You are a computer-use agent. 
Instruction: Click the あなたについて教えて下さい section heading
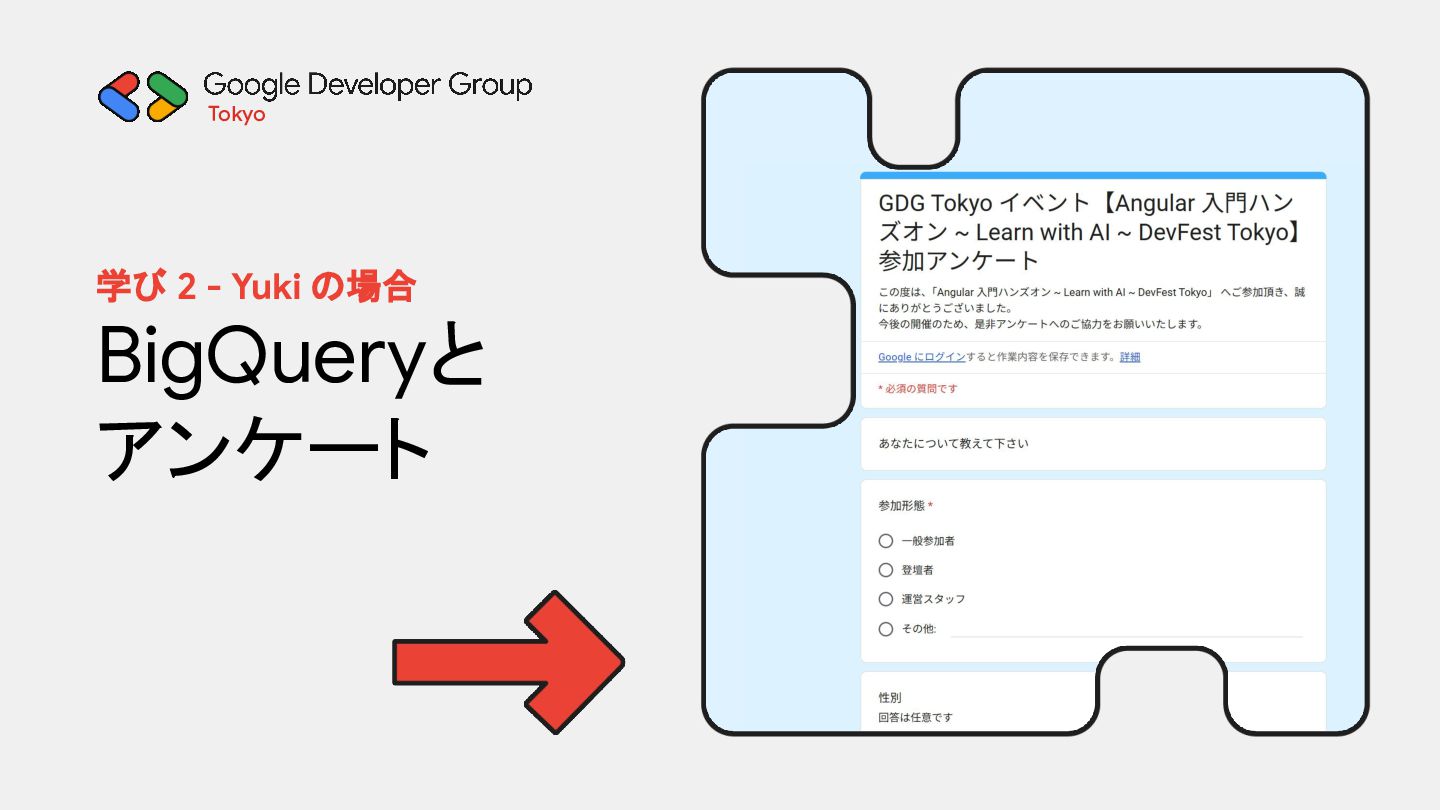(953, 444)
